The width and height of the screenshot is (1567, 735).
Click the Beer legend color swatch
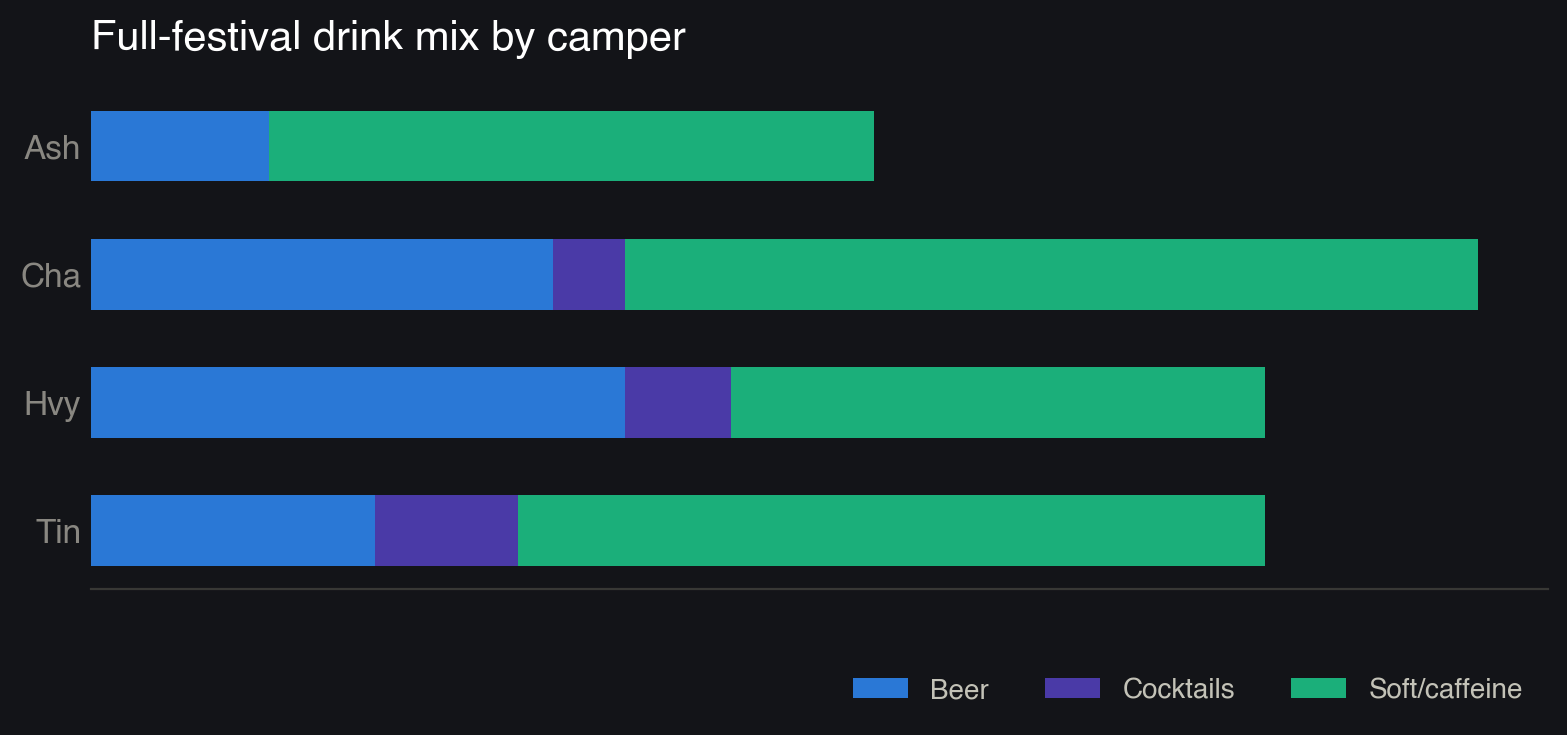880,688
